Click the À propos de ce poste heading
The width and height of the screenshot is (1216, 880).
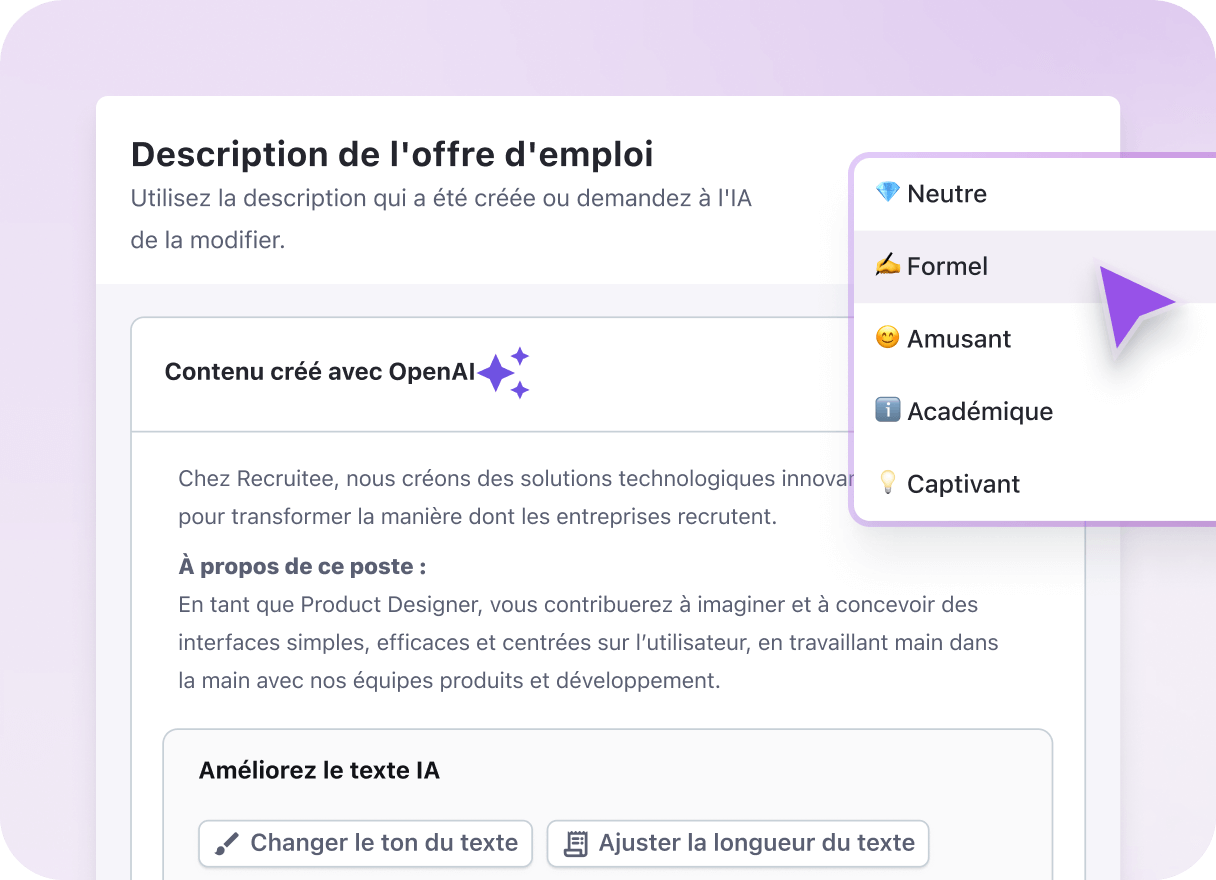tap(302, 566)
